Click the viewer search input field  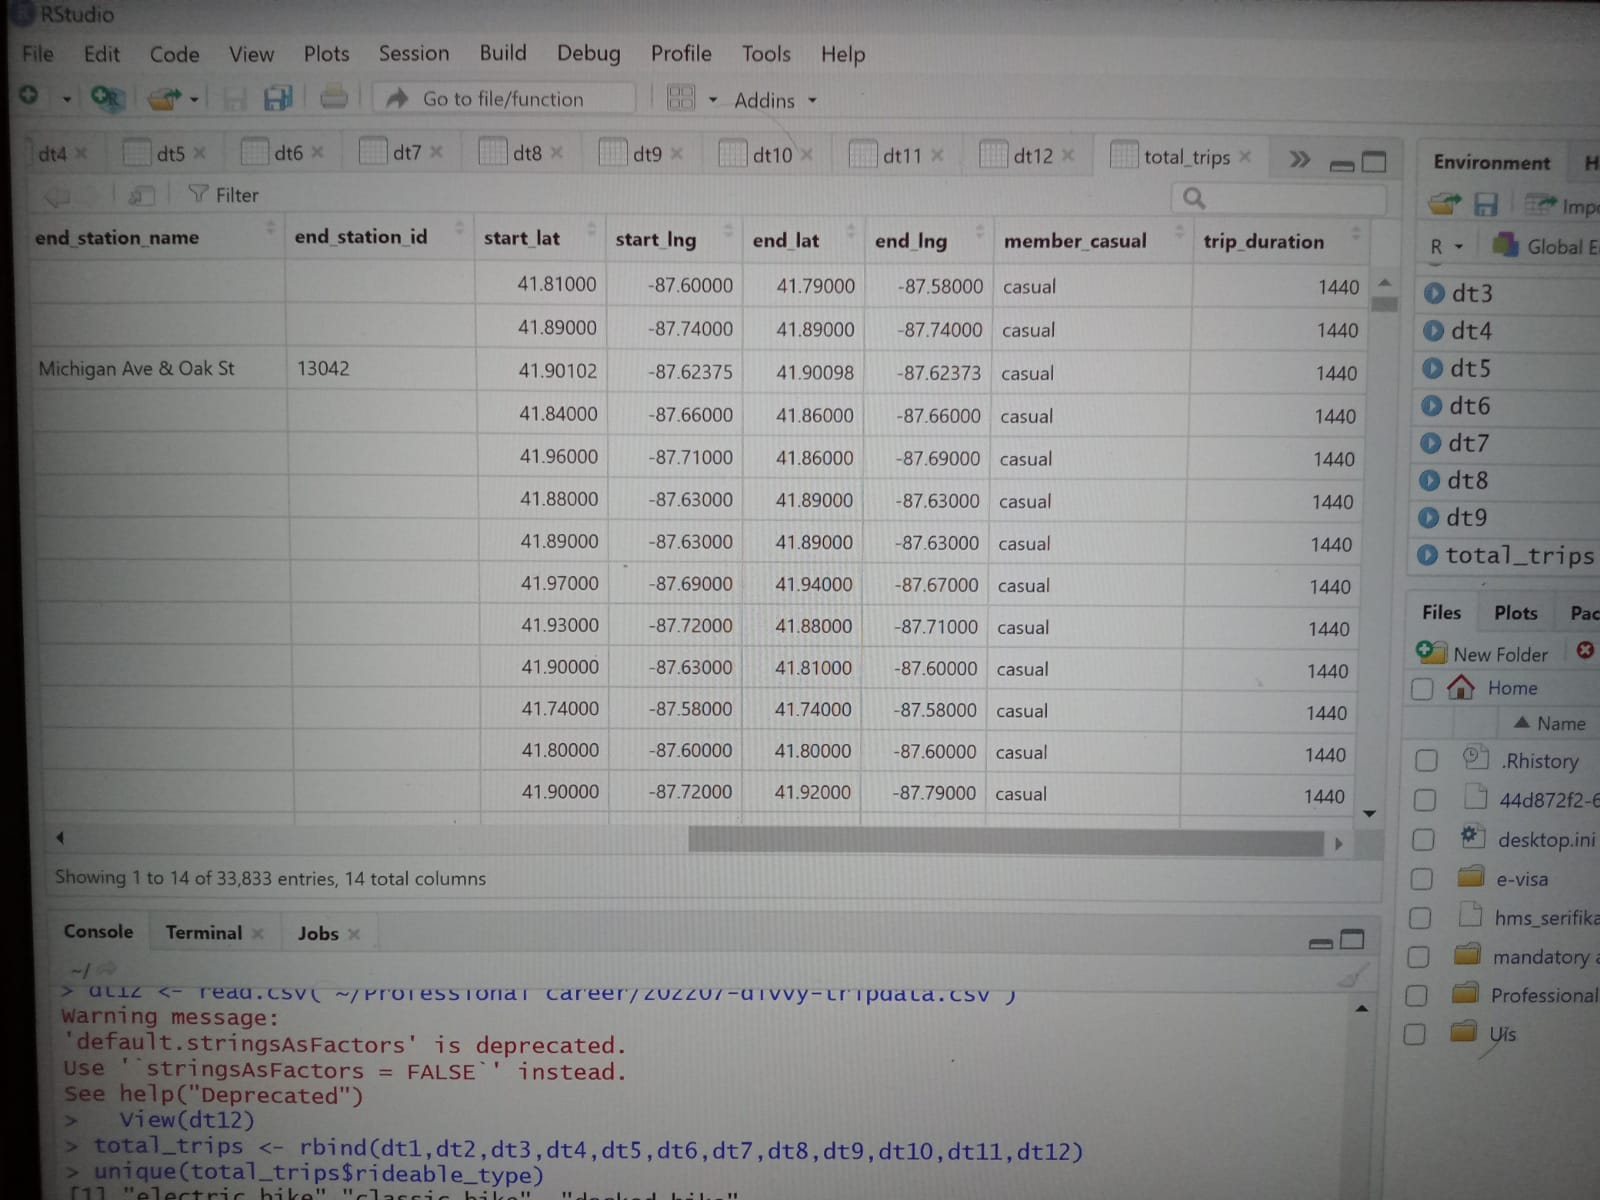click(1279, 198)
